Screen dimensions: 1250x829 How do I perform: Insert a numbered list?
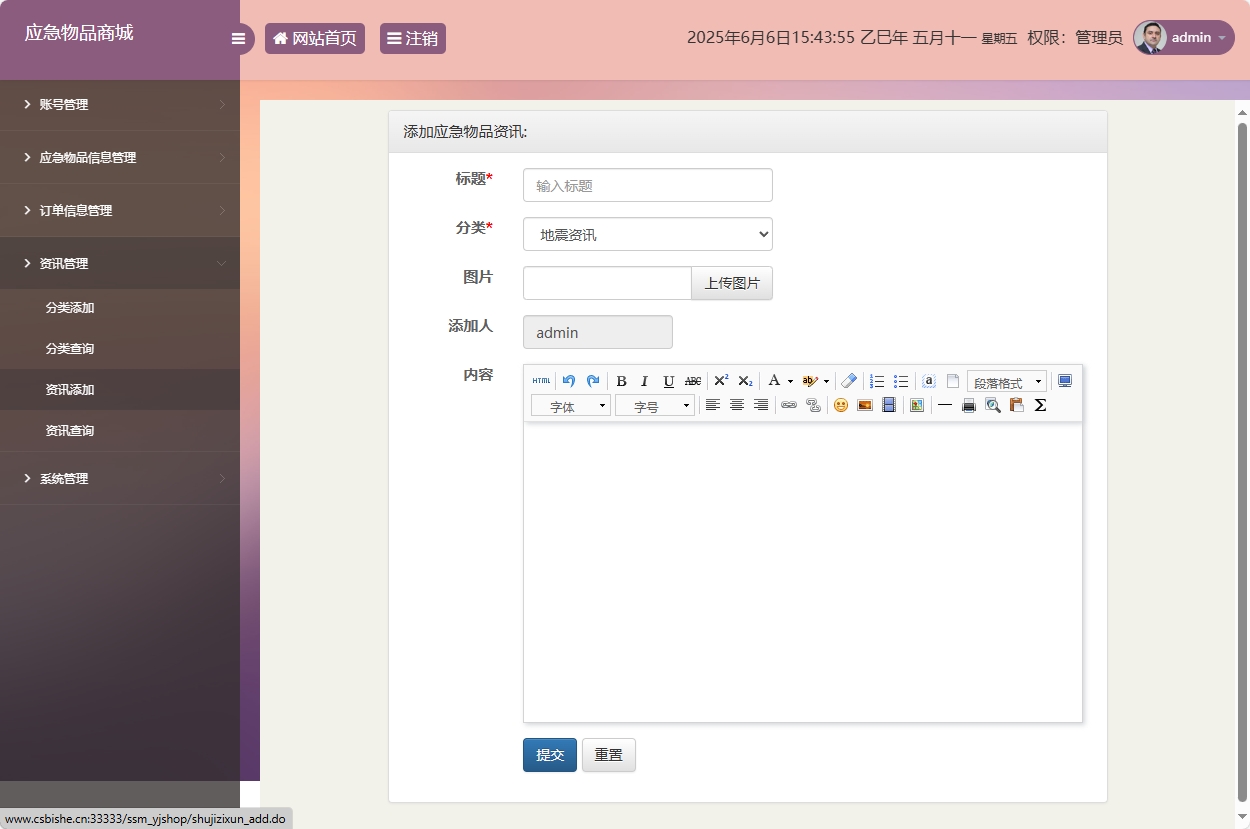[877, 381]
